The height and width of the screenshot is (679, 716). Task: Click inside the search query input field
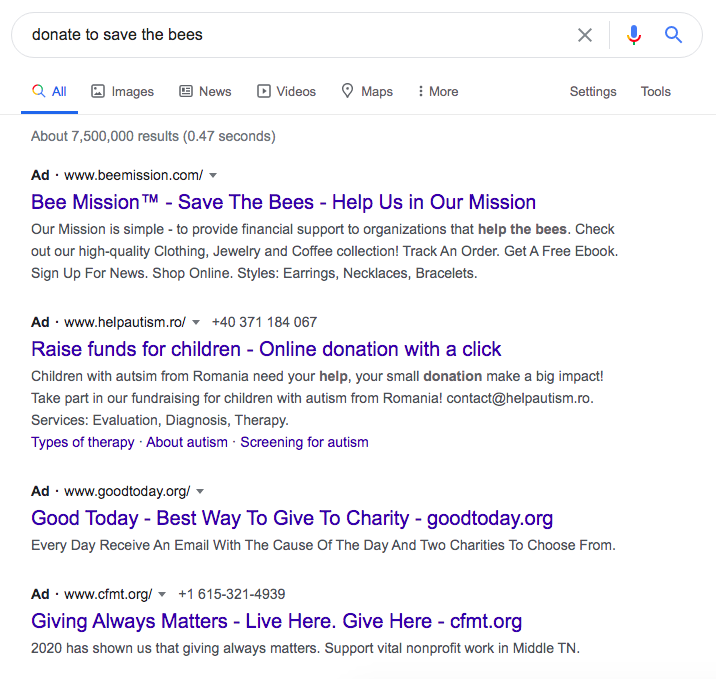[290, 35]
